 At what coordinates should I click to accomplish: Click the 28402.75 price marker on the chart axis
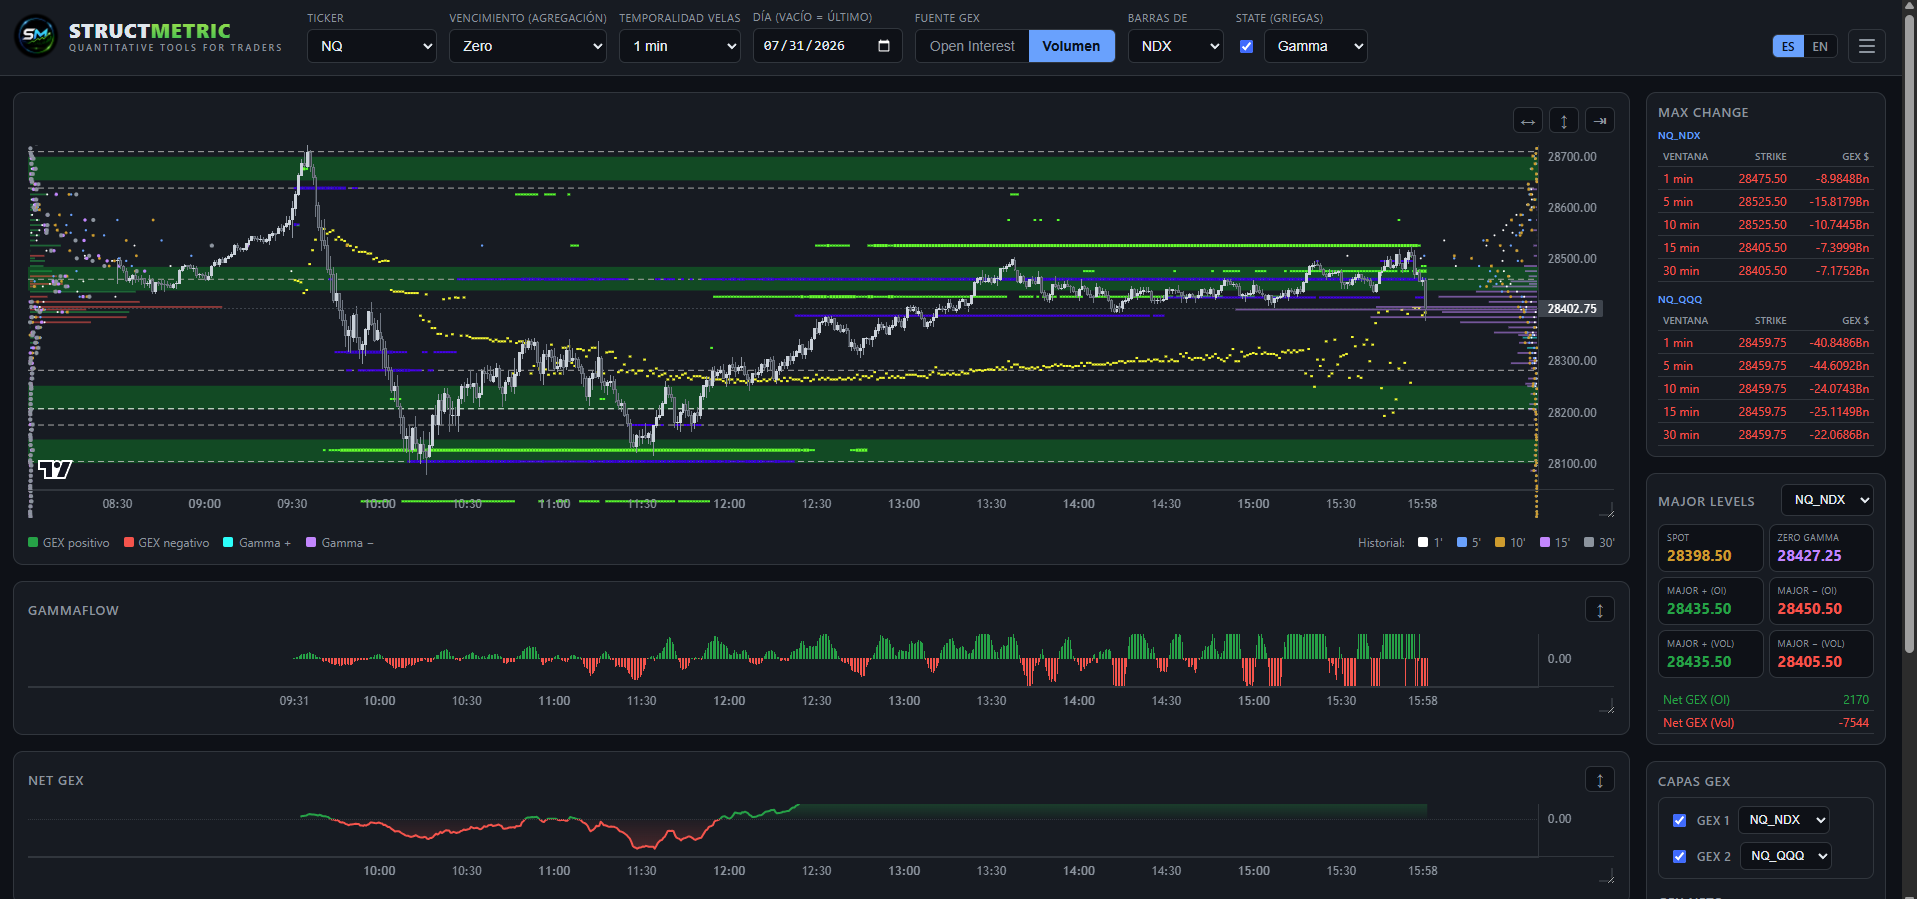coord(1572,309)
